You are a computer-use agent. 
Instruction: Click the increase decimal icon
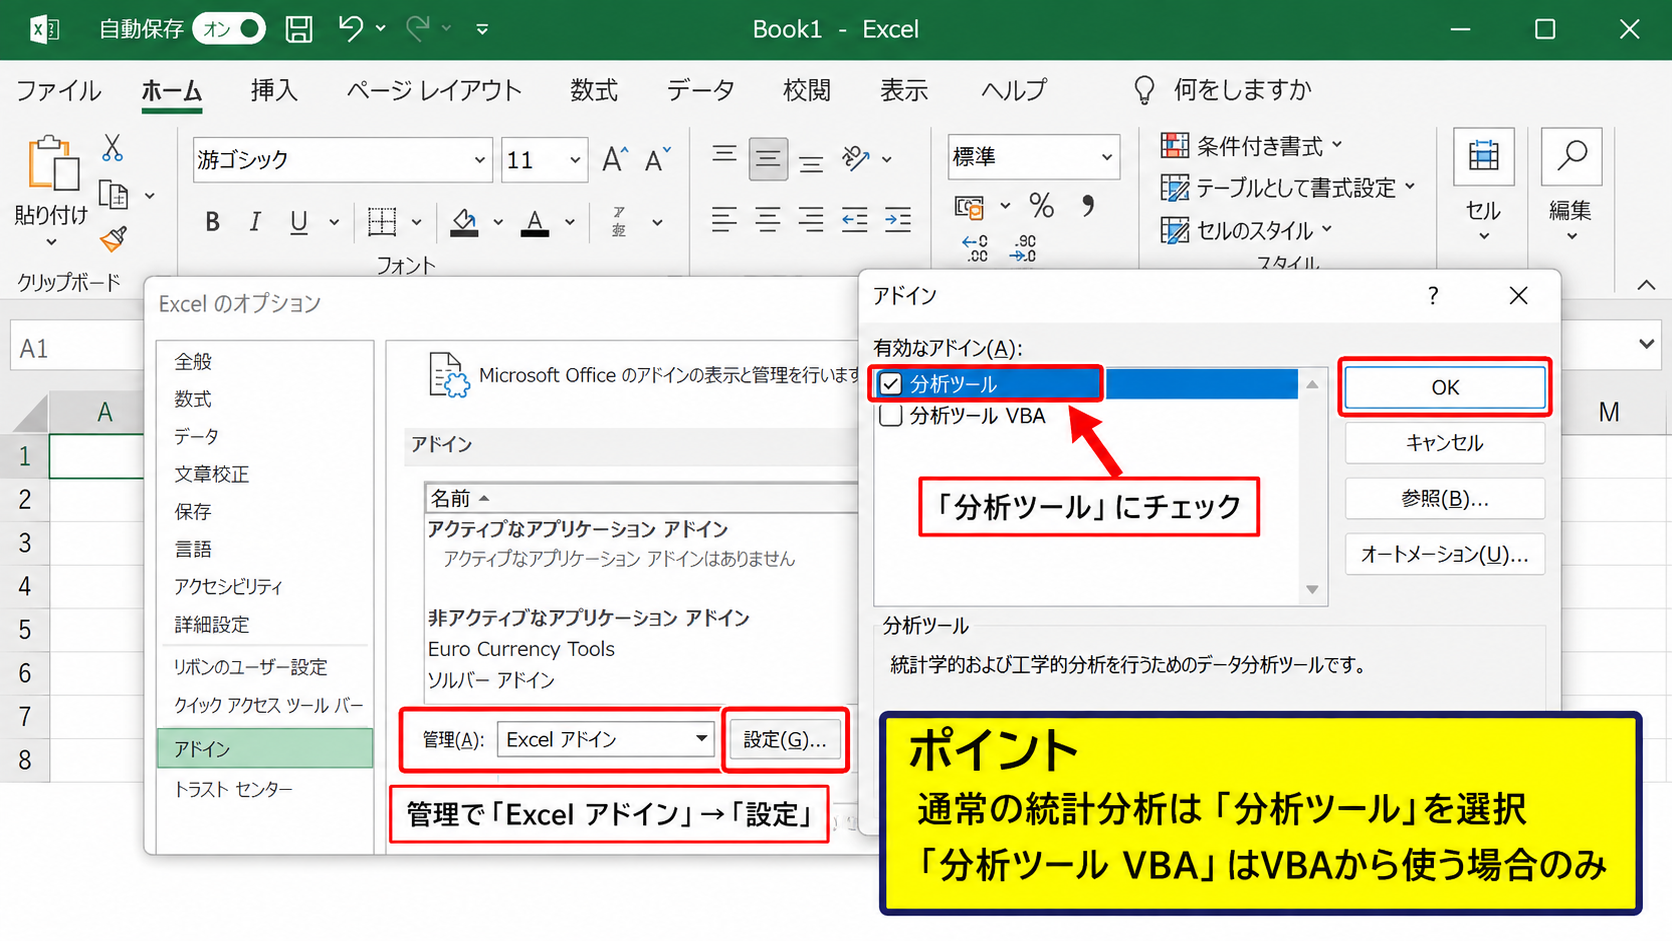[x=974, y=248]
